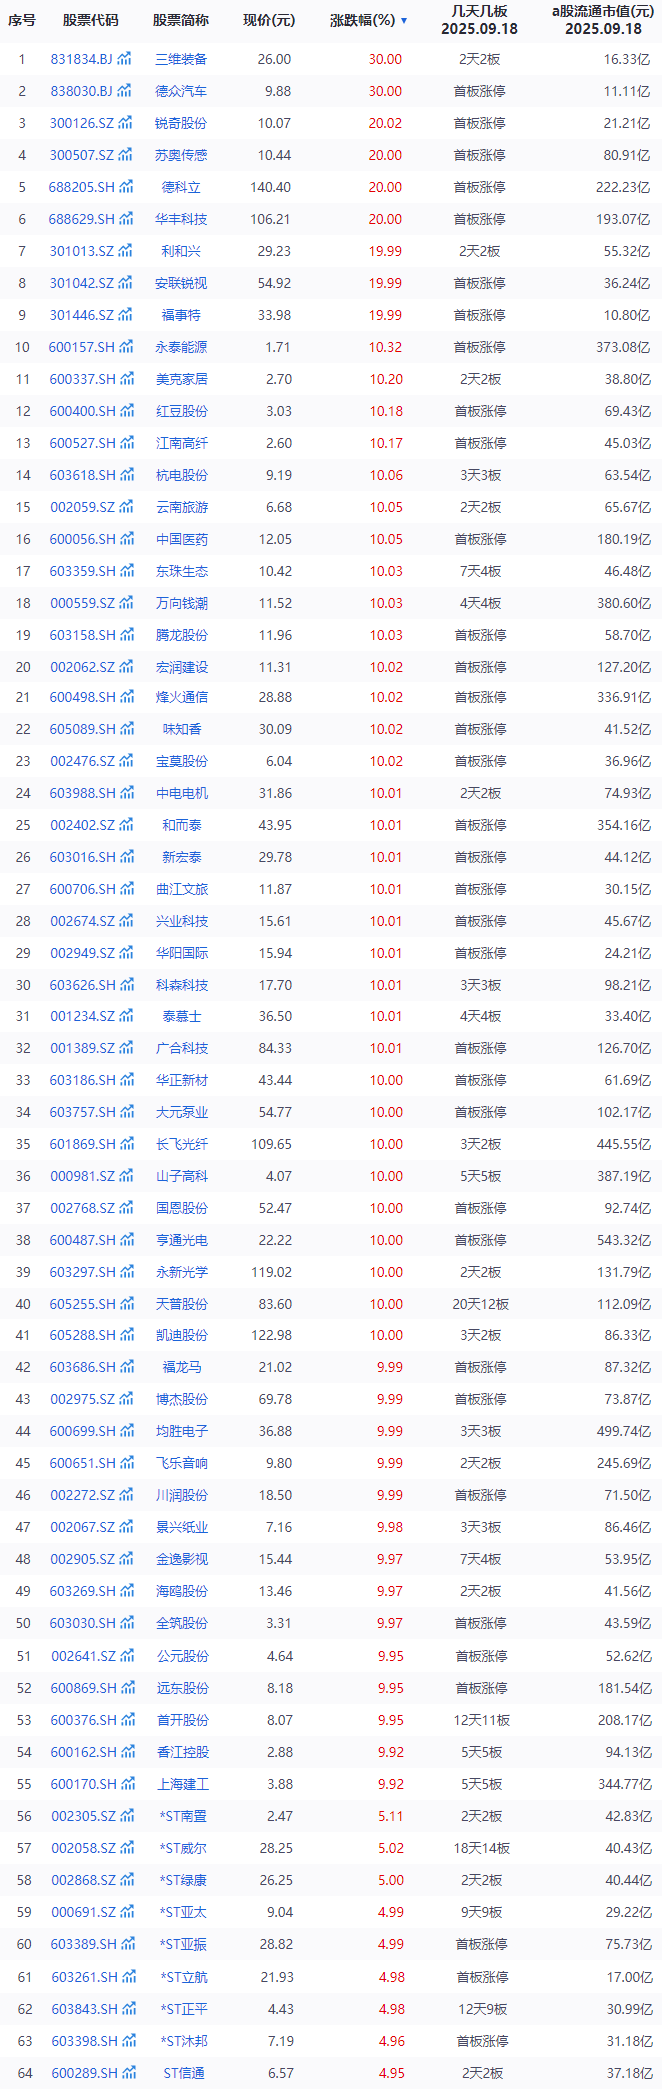Open stock name link *ST威尔

coord(184,1848)
